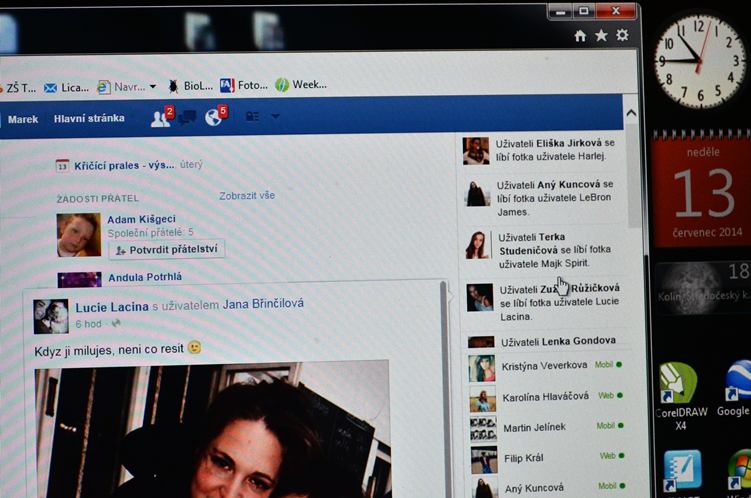Open the notebook-and-pen desktop shortcut
751x498 pixels.
[x=682, y=470]
